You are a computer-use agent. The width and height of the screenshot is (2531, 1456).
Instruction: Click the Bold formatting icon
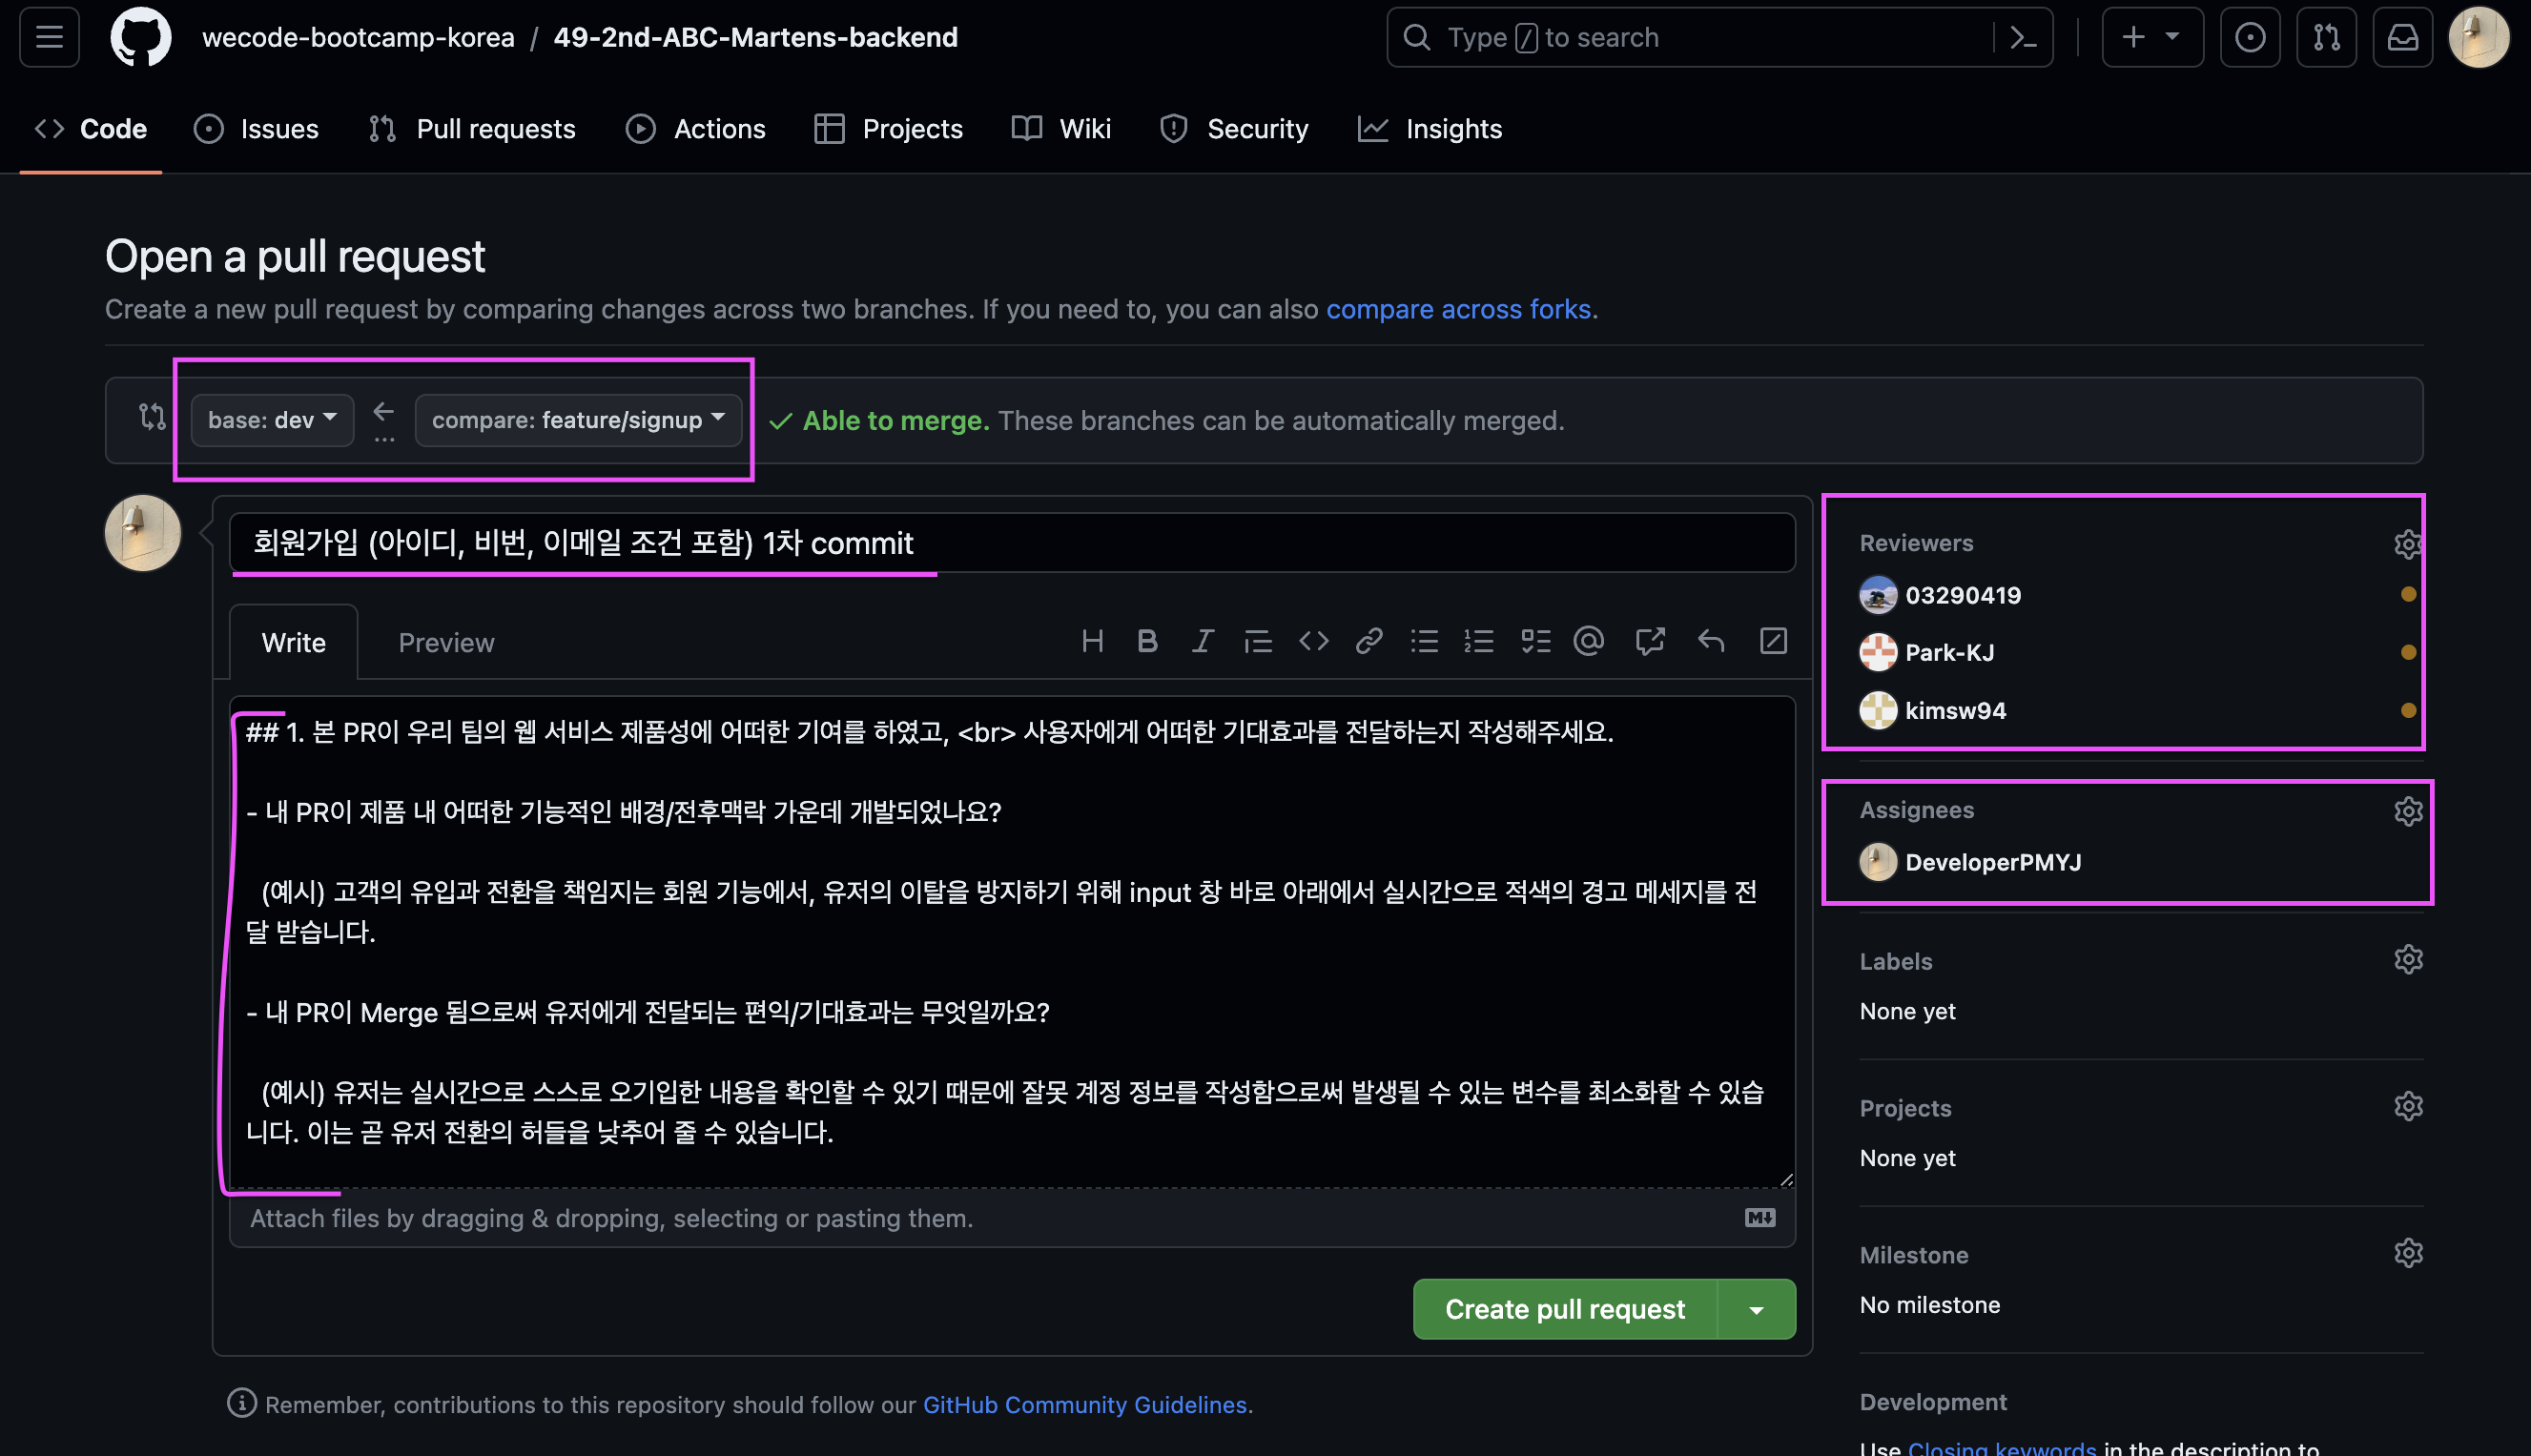(x=1147, y=641)
